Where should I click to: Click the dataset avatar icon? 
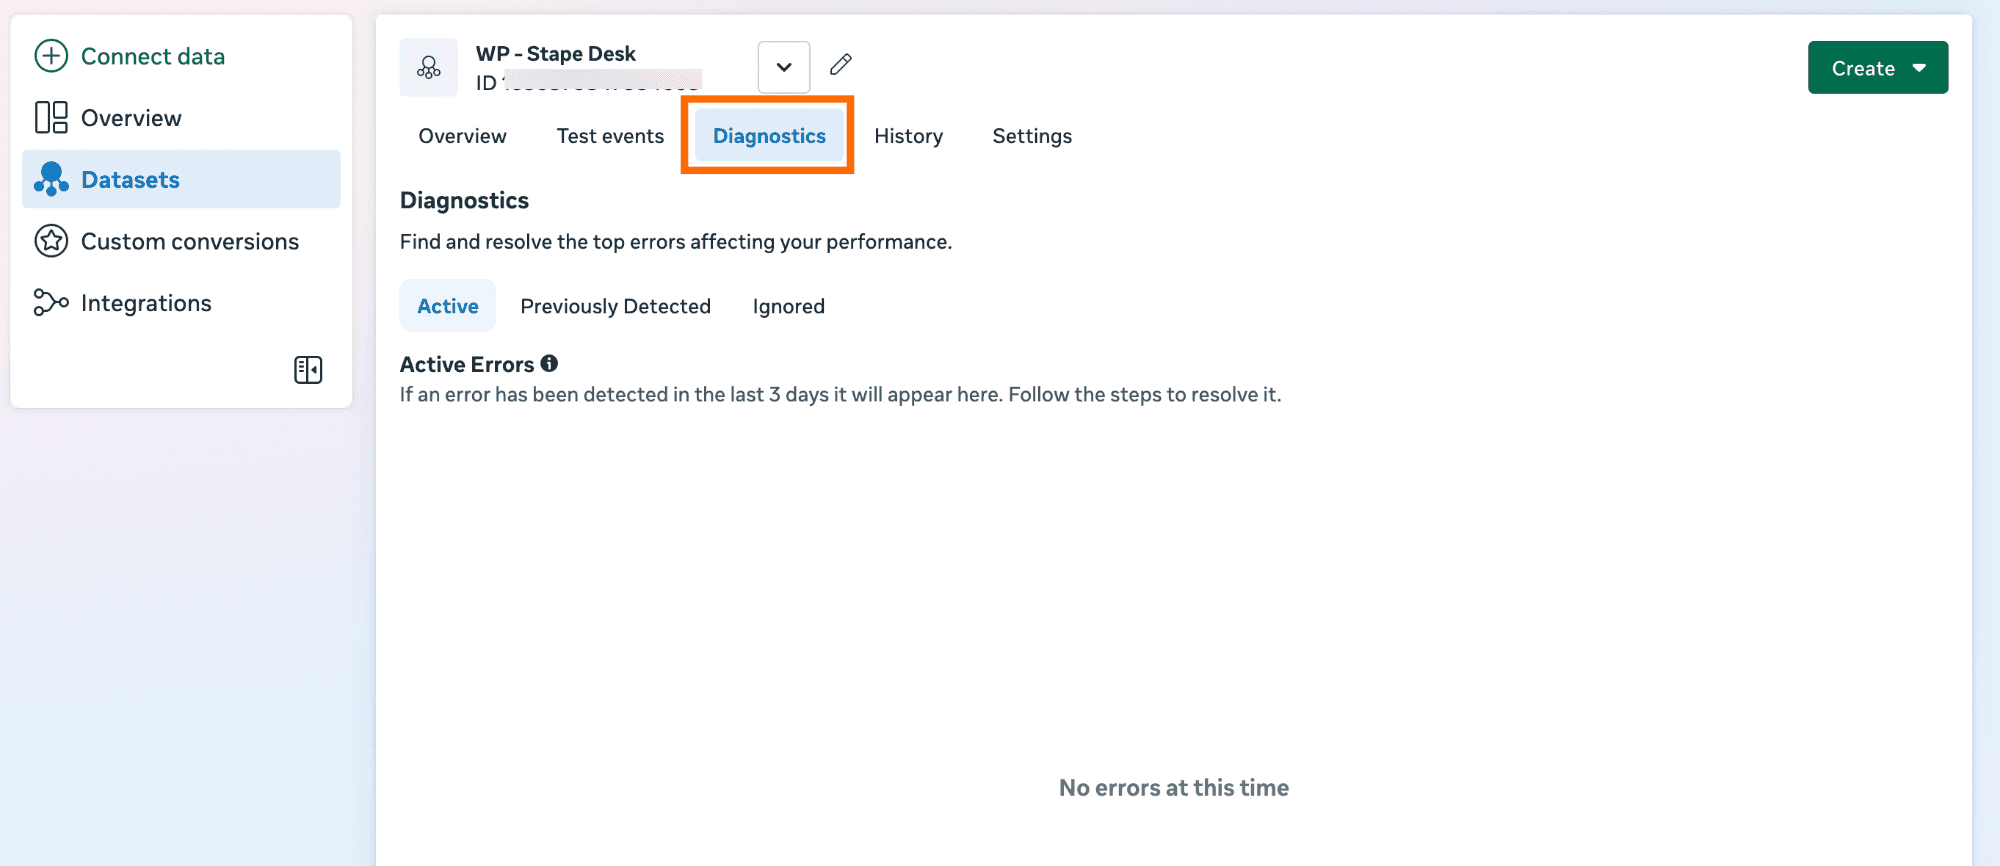pyautogui.click(x=429, y=67)
